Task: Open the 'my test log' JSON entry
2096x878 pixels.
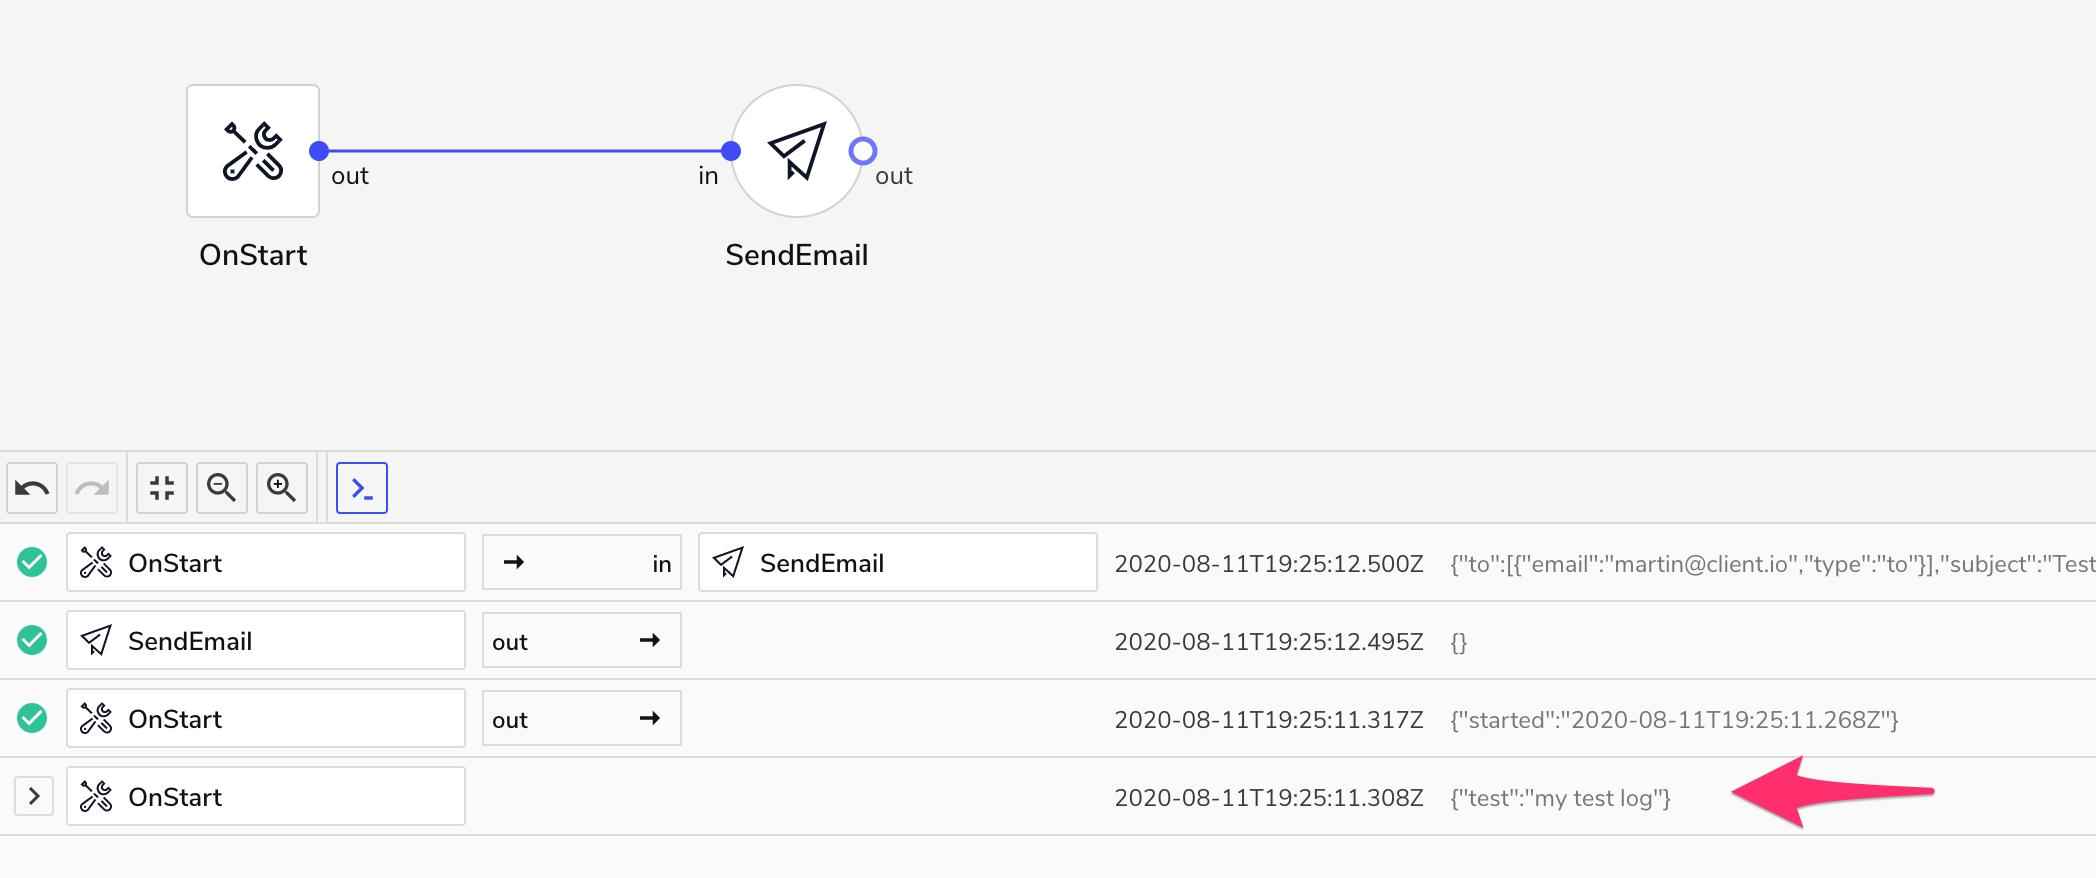Action: click(1560, 798)
